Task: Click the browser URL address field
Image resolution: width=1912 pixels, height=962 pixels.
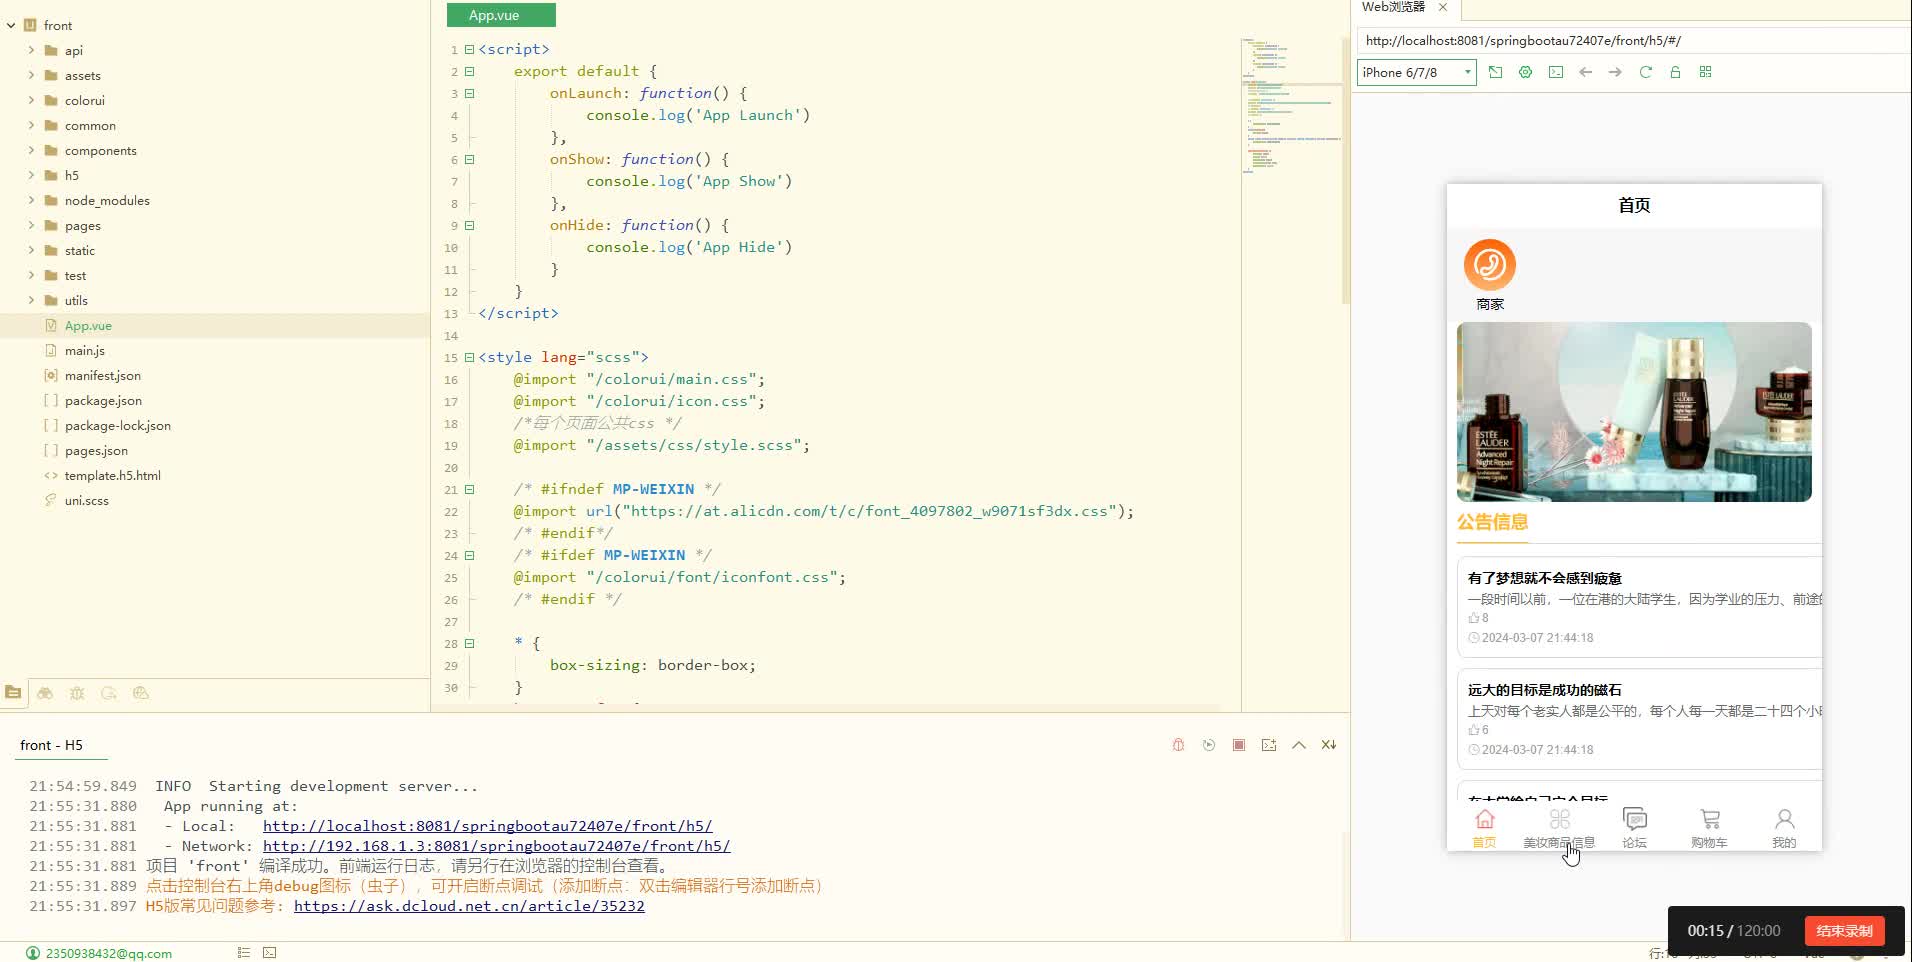Action: (1630, 41)
